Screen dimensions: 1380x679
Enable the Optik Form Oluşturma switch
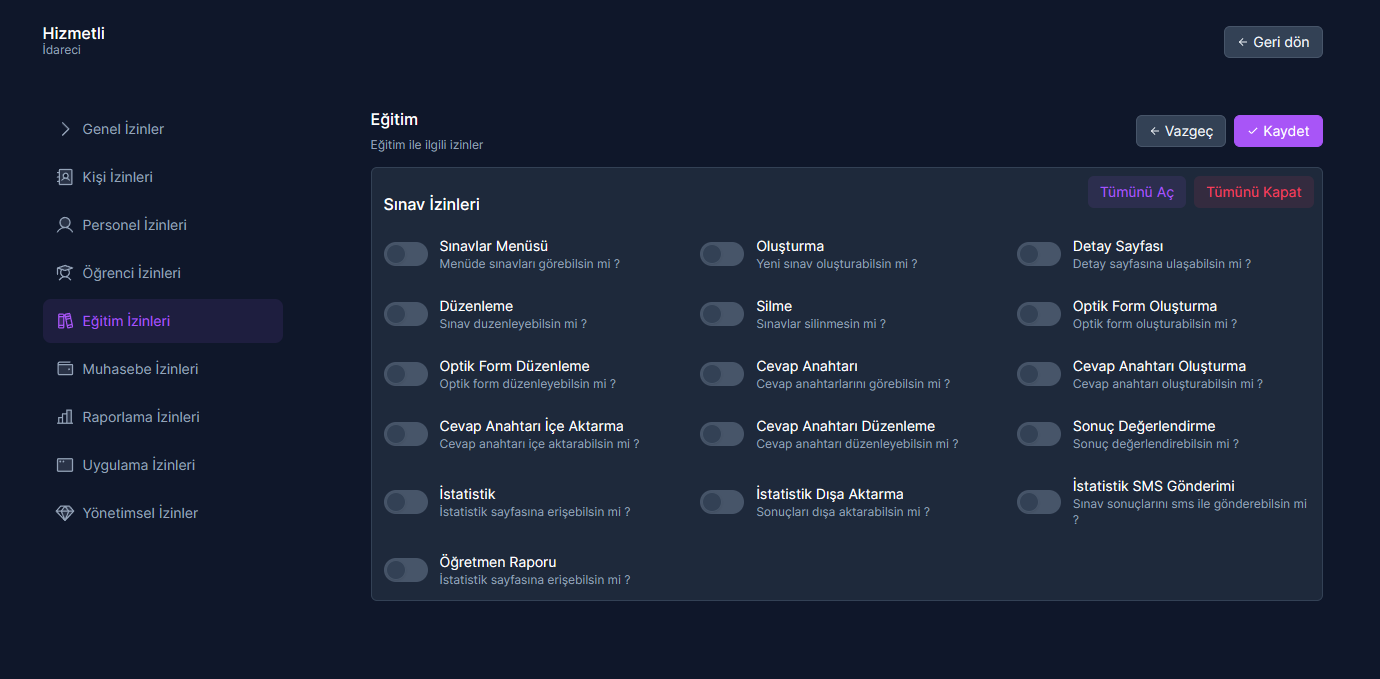click(x=1039, y=314)
